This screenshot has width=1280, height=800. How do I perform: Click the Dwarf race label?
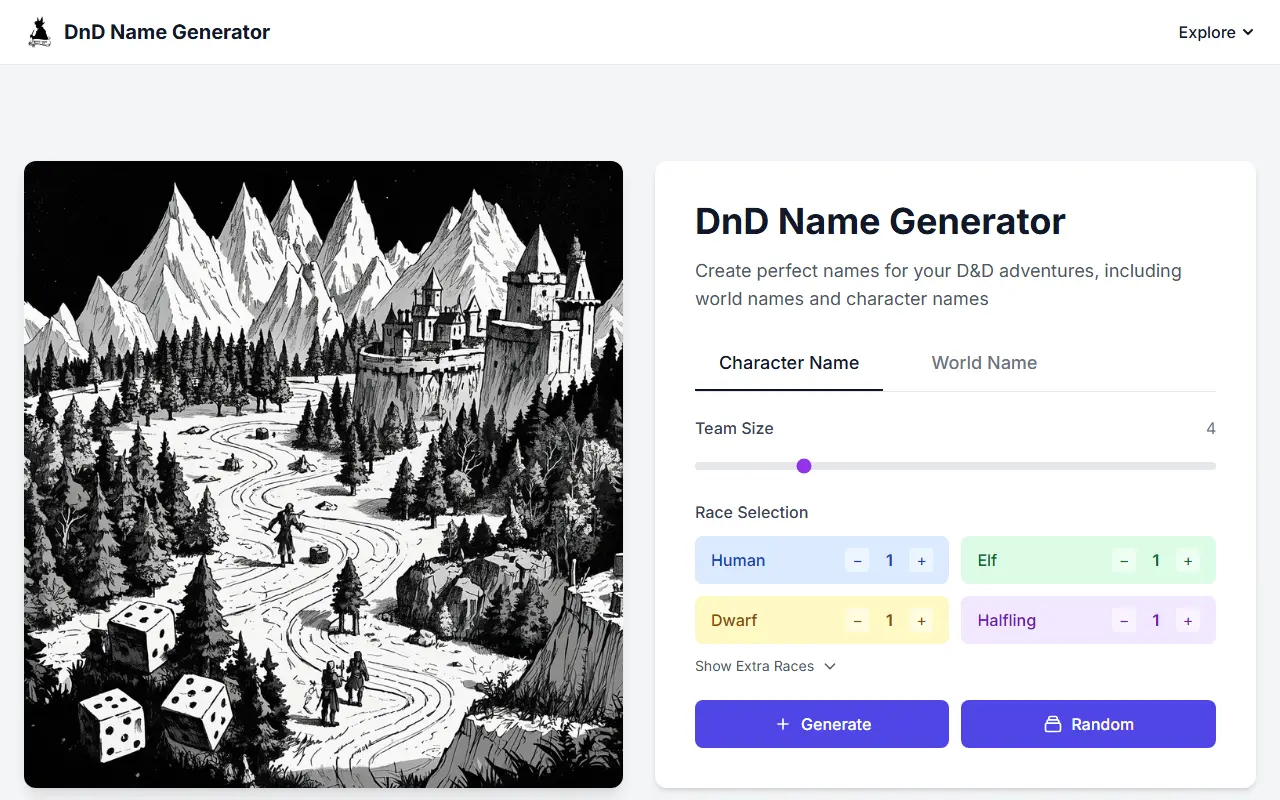click(734, 620)
